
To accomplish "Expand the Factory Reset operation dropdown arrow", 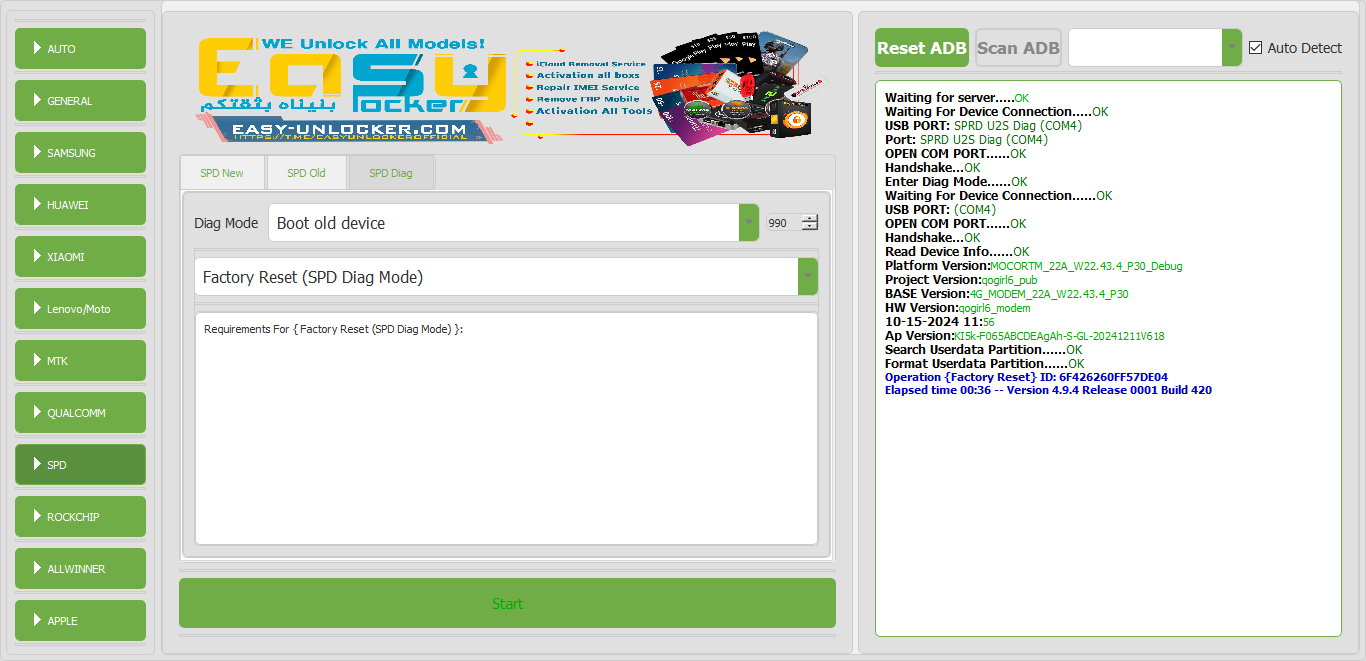I will (808, 277).
